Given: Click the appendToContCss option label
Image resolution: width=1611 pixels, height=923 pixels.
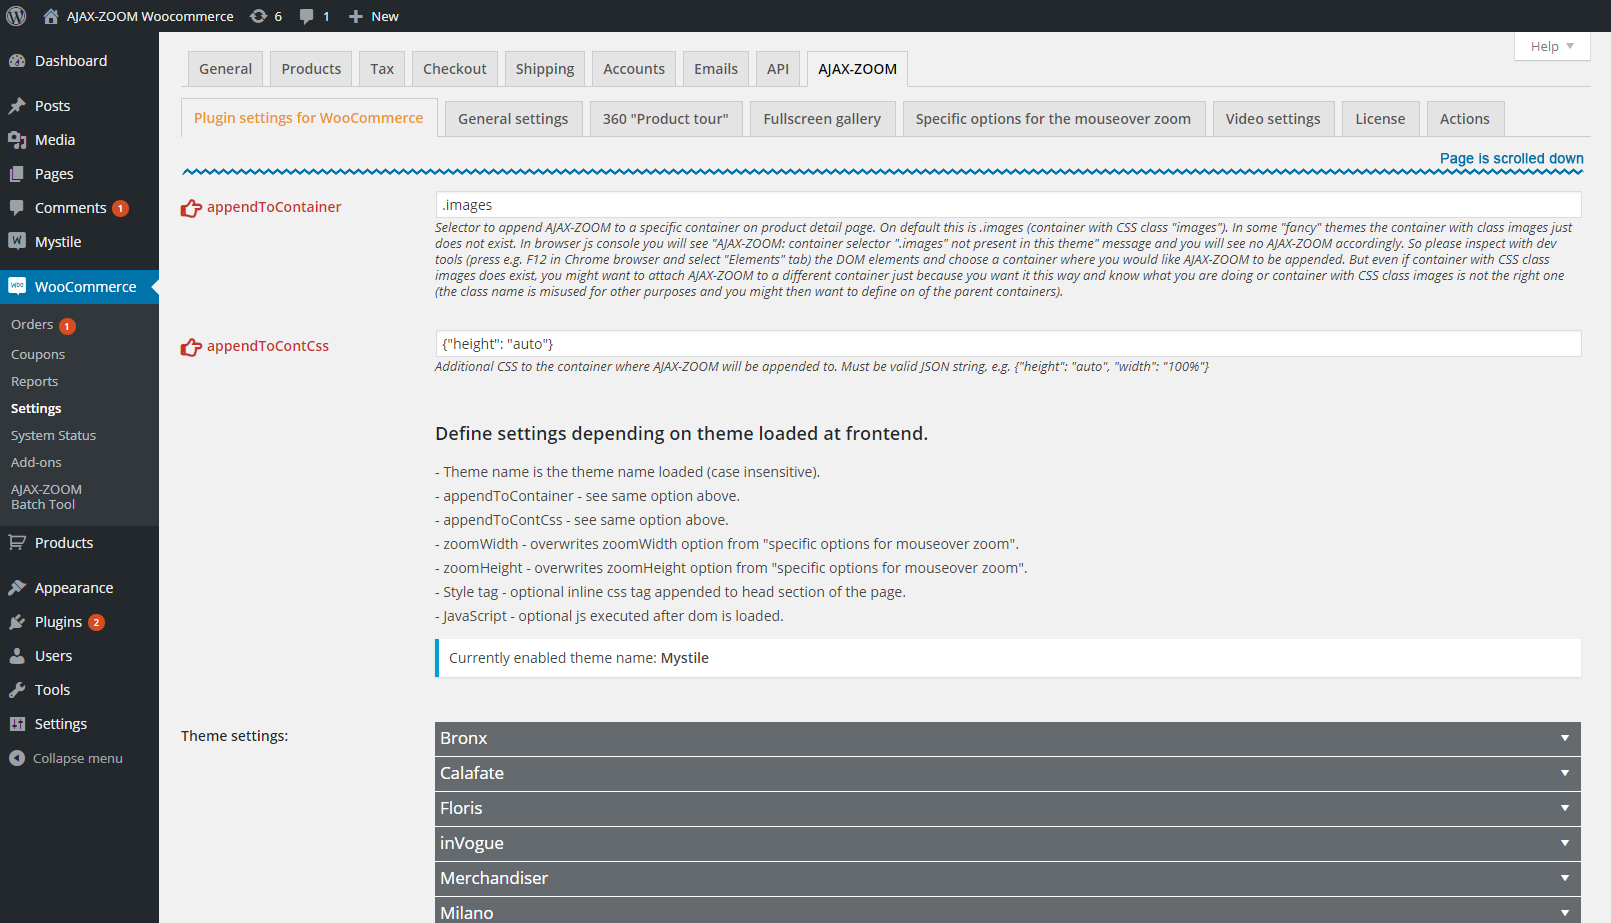Looking at the screenshot, I should 268,346.
